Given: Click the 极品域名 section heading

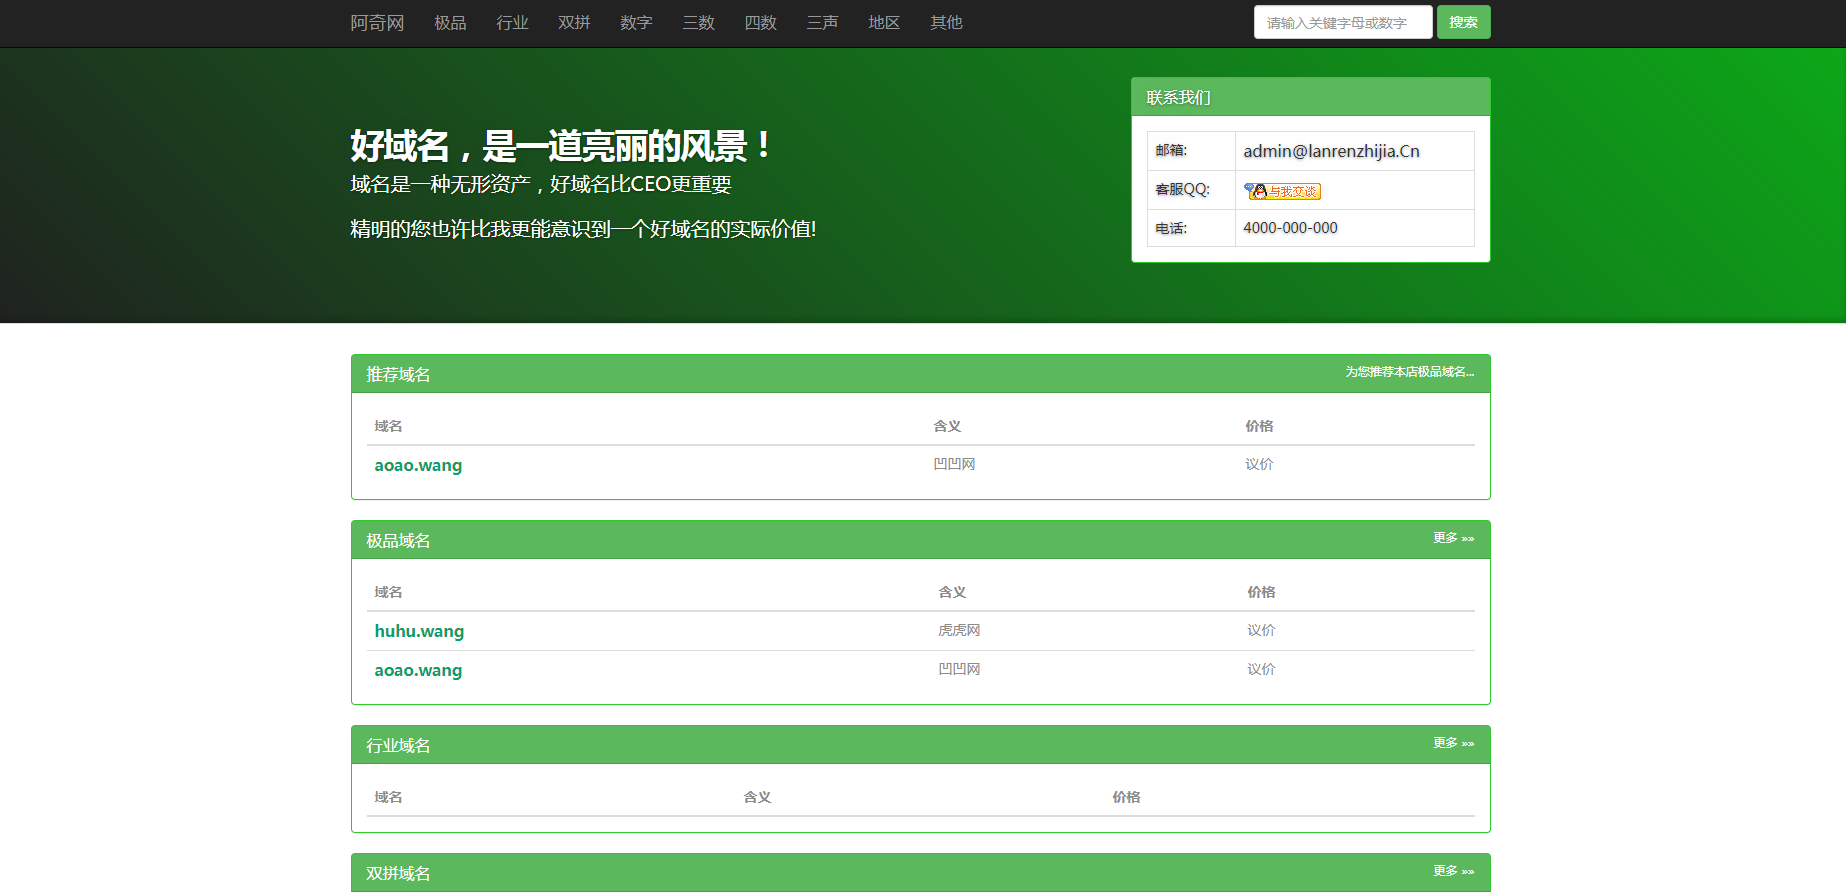Looking at the screenshot, I should point(398,540).
